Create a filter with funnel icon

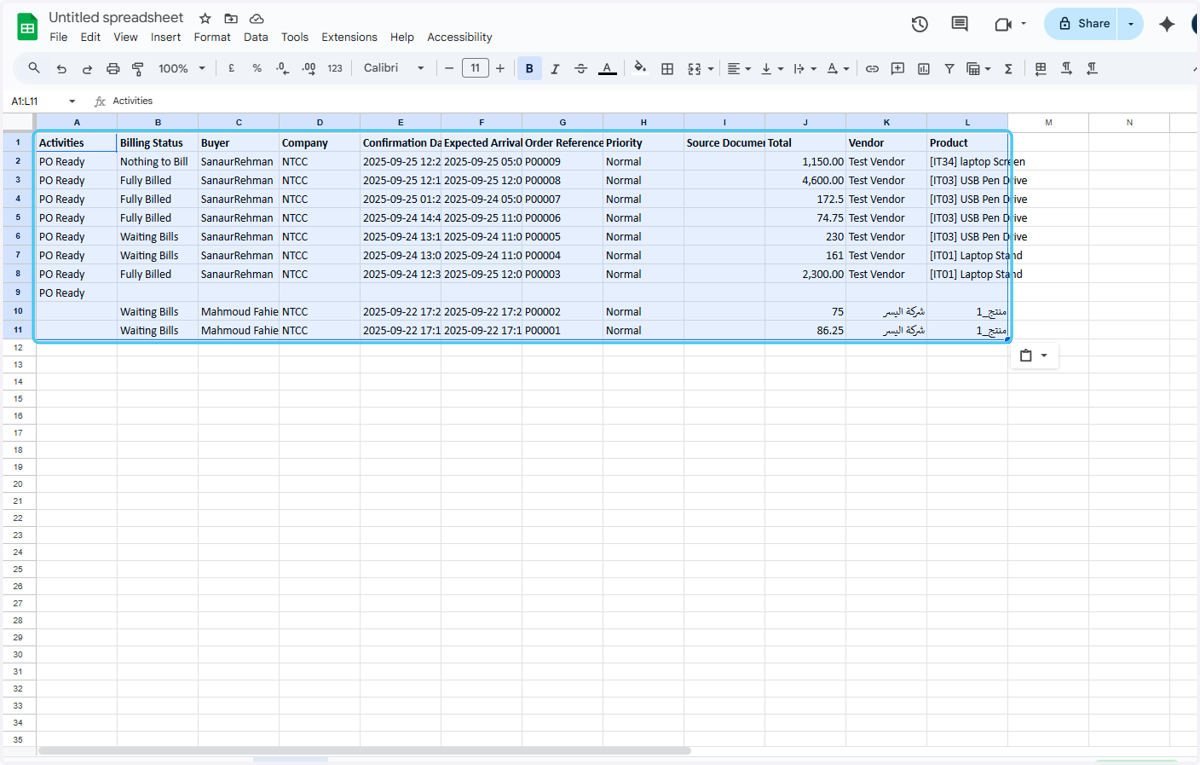tap(949, 69)
